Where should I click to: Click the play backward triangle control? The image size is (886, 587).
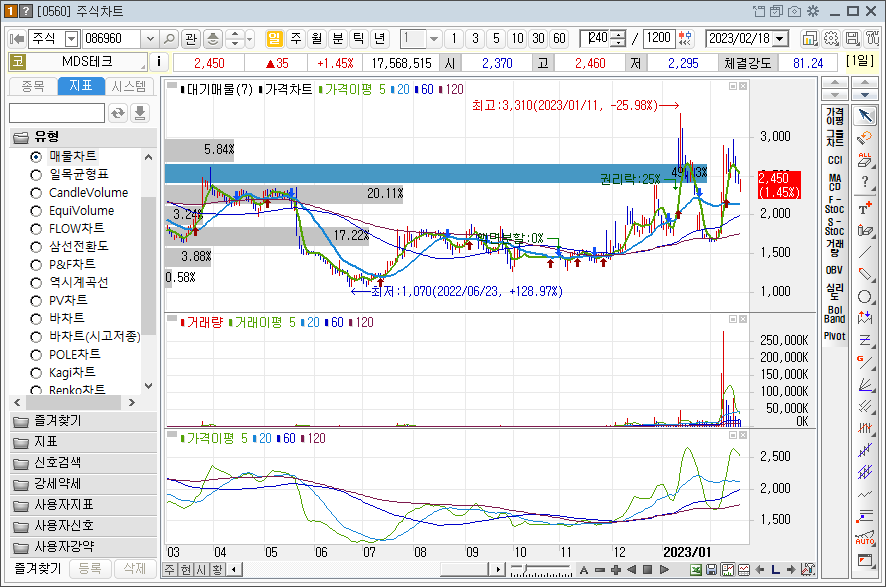632,569
